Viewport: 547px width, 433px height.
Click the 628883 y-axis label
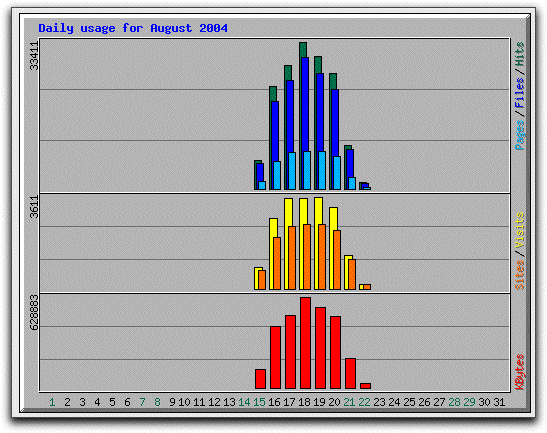[34, 313]
